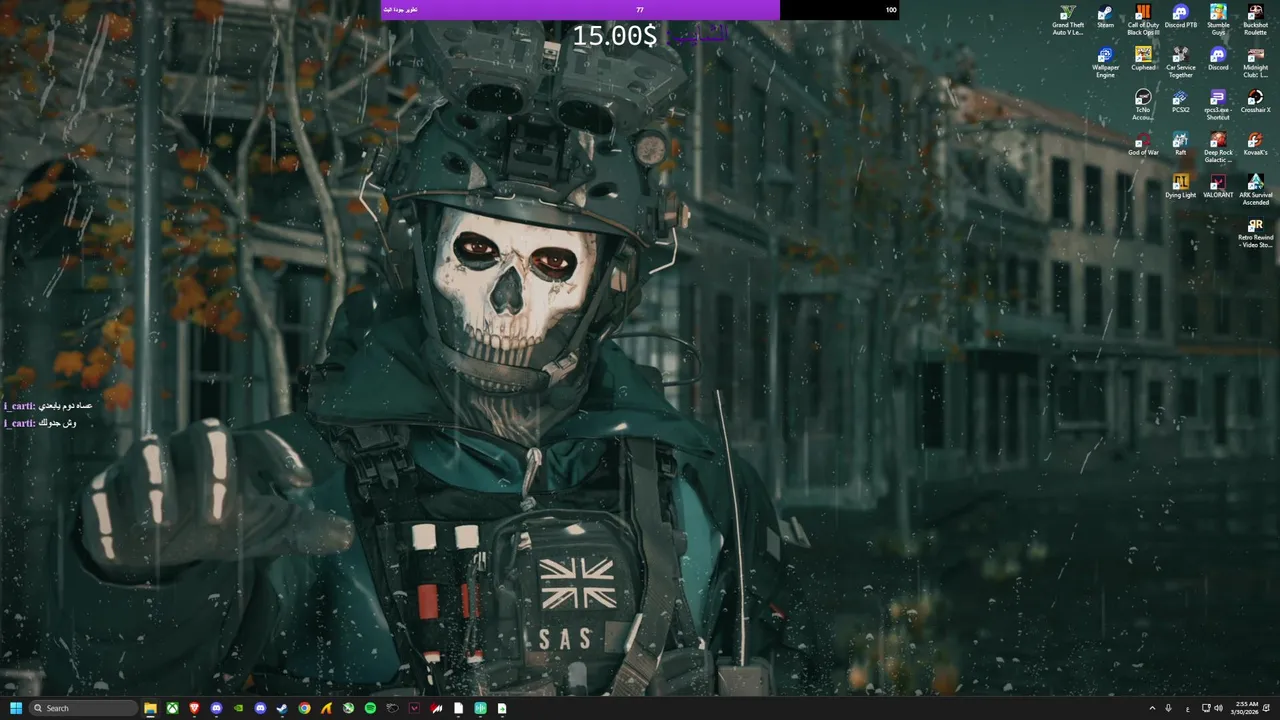1280x720 pixels.
Task: Select the TcNo Account Switcher icon
Action: point(1143,105)
